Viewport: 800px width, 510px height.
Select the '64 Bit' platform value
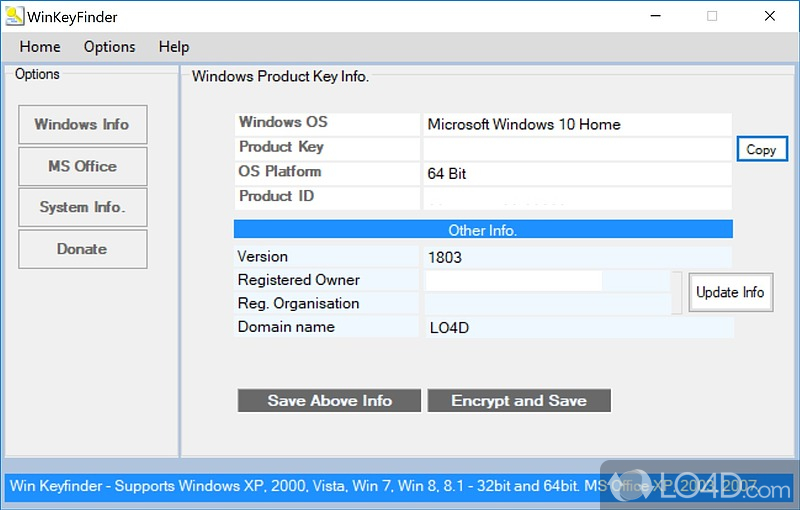[x=446, y=174]
